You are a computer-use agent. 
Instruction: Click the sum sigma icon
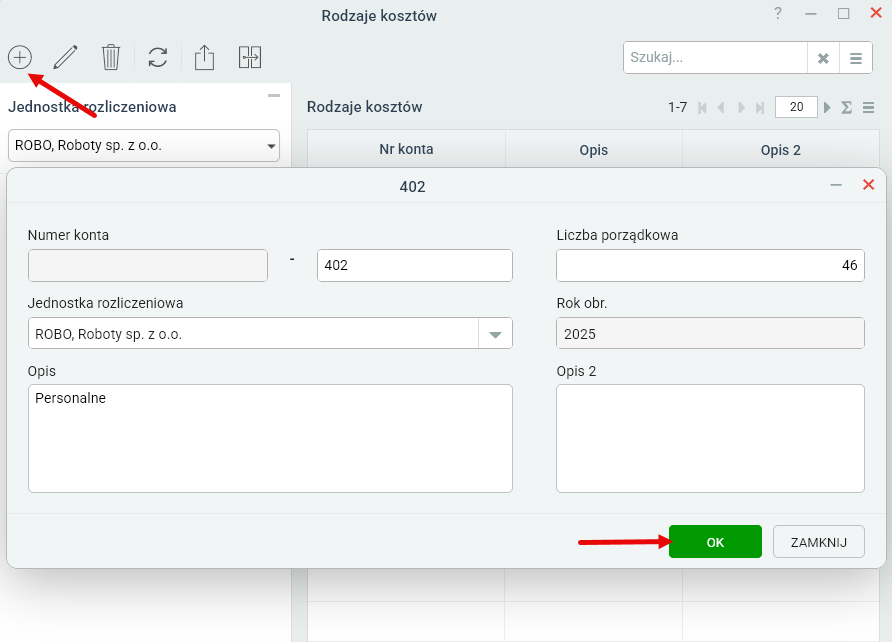point(846,107)
